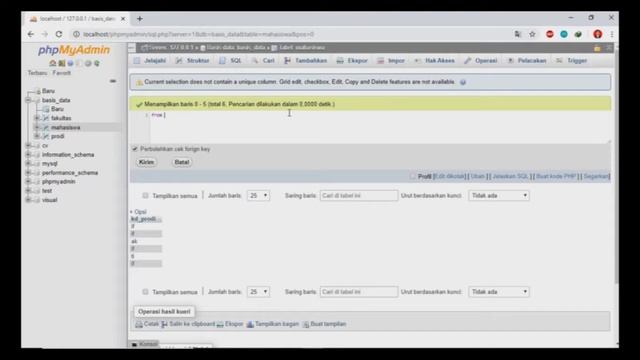Click the fakultas table icon in tree
Screen dimensions: 640x360
46,118
